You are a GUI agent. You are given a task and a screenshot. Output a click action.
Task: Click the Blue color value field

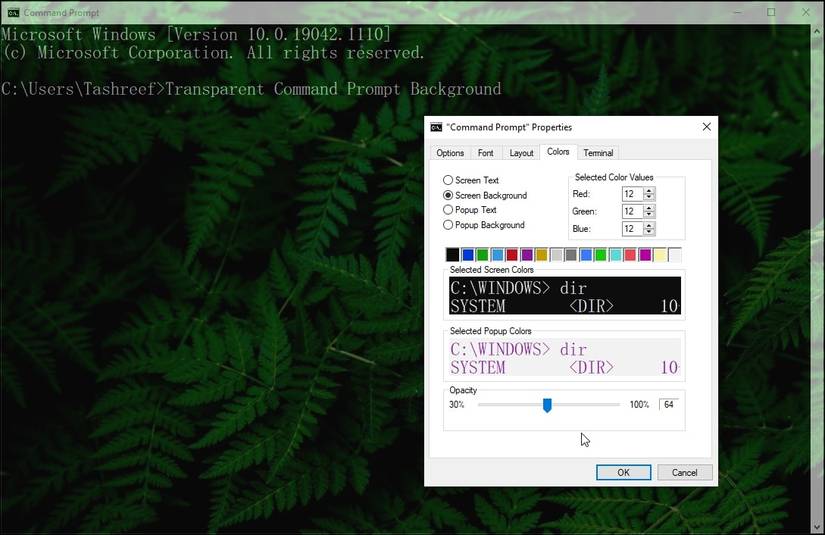pos(632,229)
